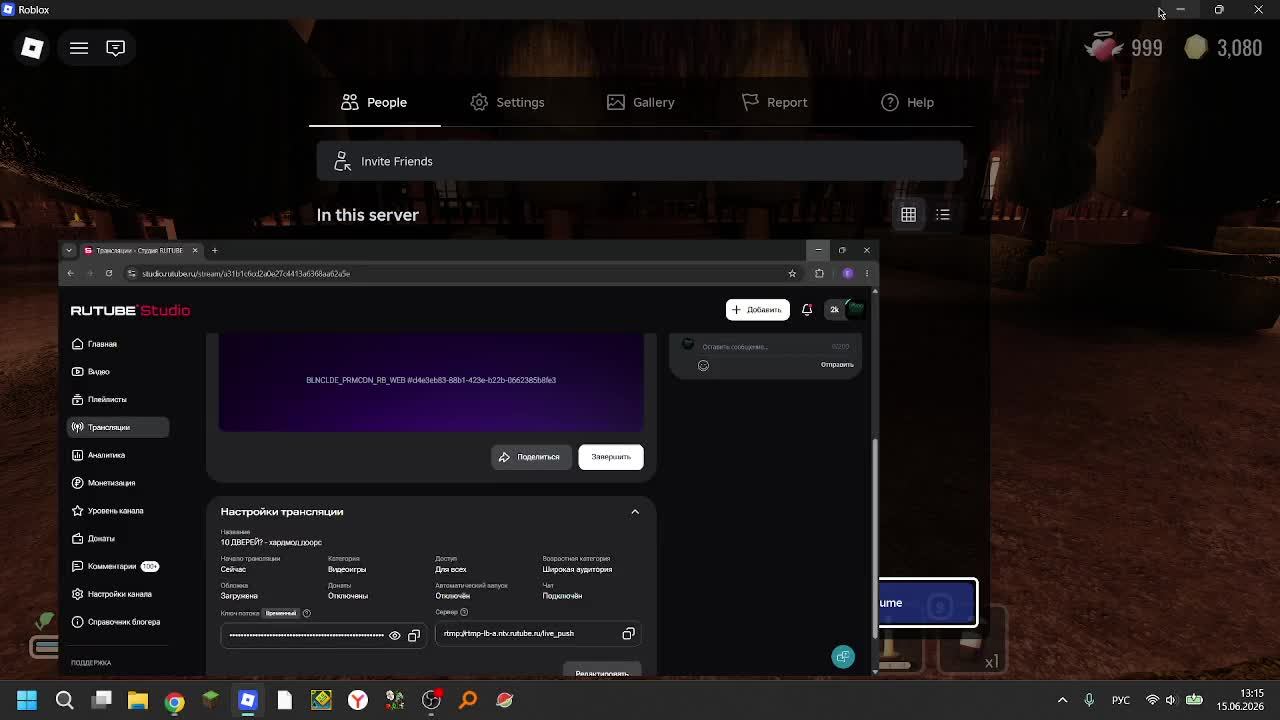Copy the rtmp server URL
1280x720 pixels.
628,634
